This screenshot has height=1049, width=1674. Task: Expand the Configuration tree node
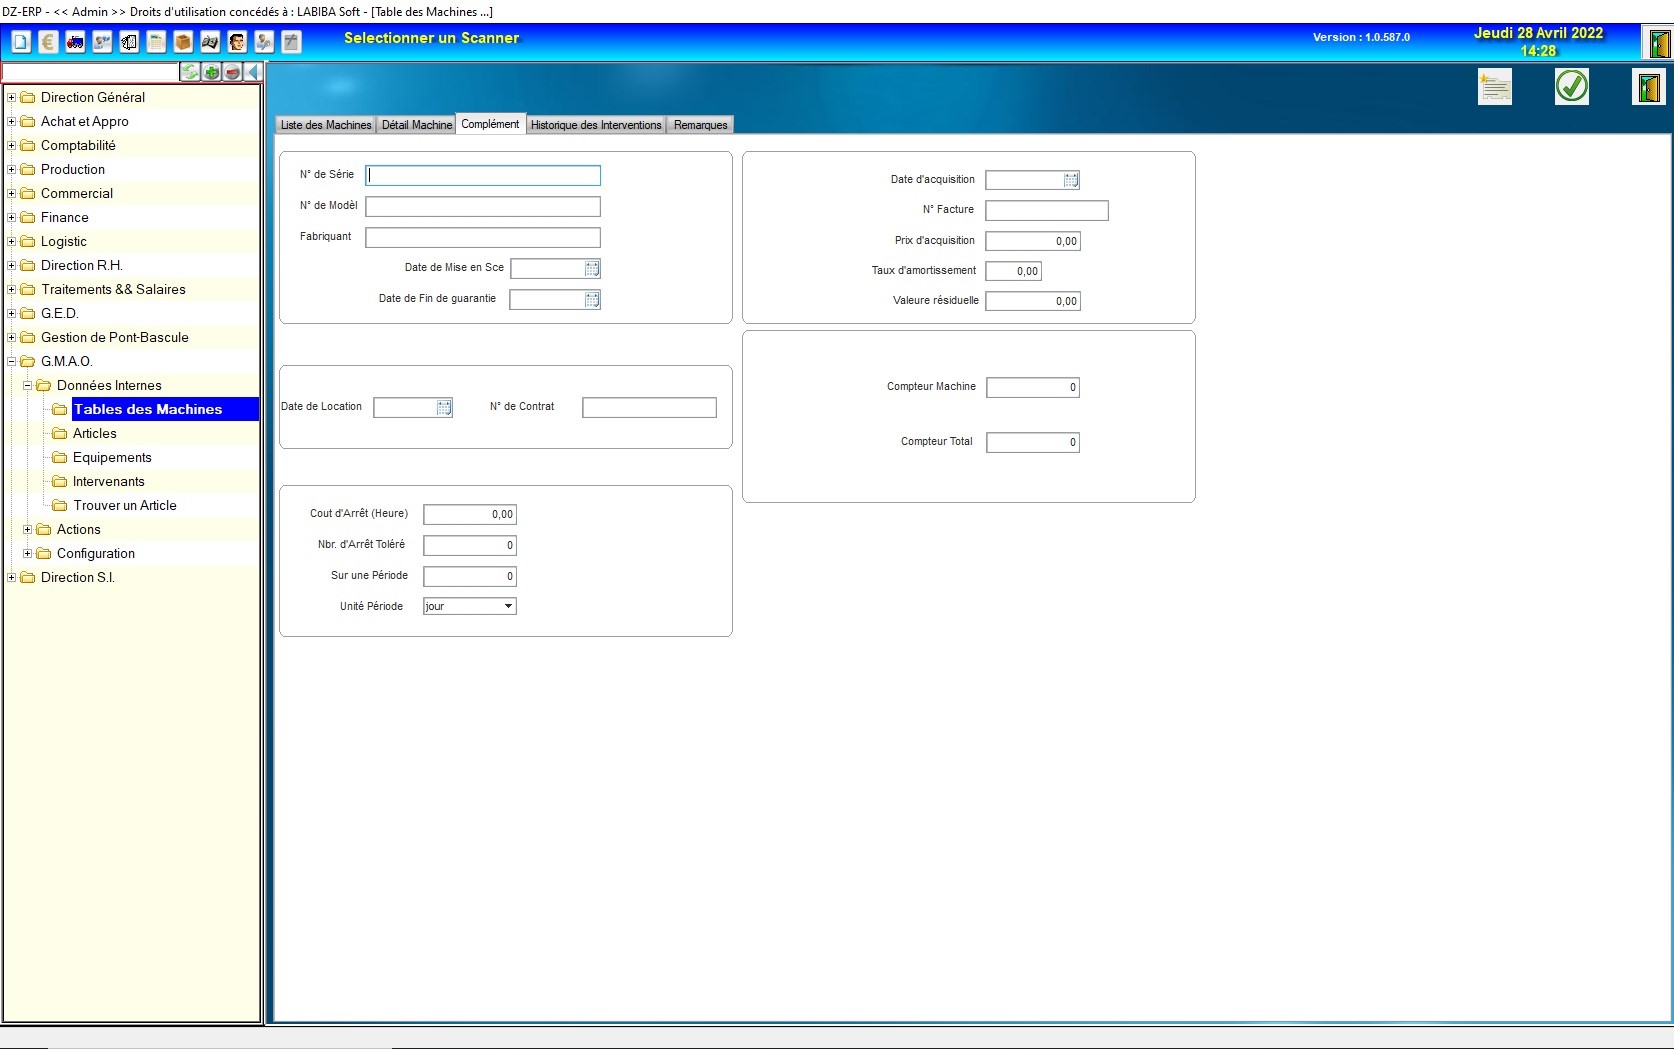click(x=28, y=553)
